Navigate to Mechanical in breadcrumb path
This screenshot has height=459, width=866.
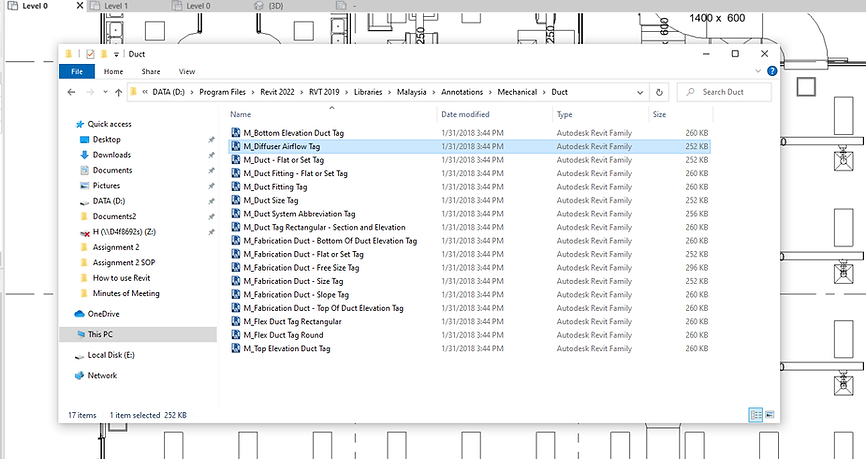517,92
